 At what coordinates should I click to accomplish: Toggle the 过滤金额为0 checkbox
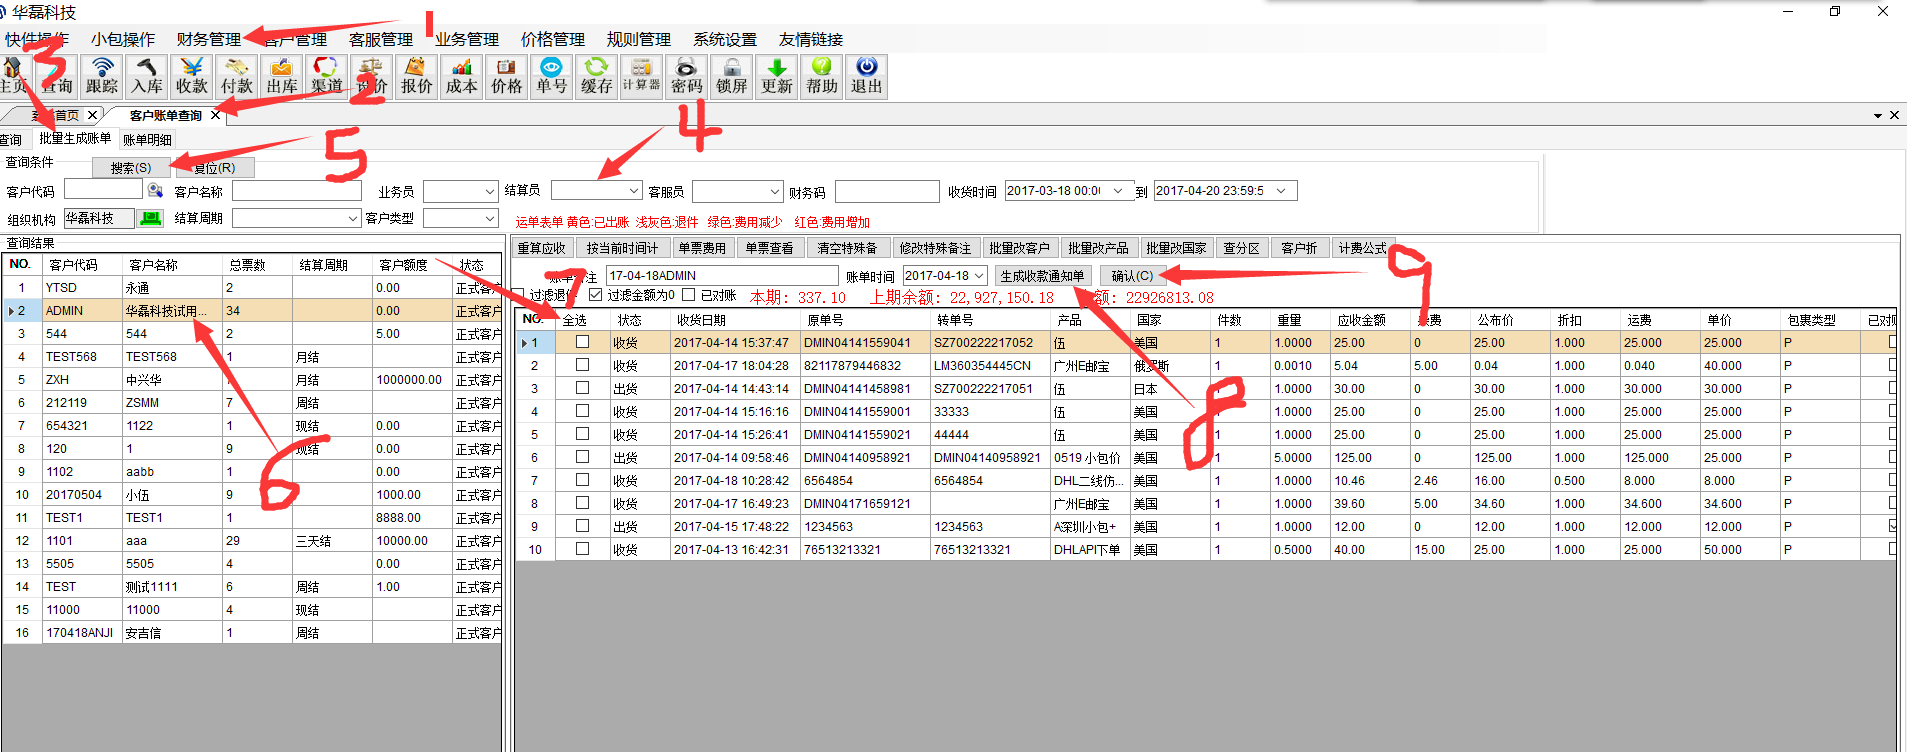click(596, 295)
